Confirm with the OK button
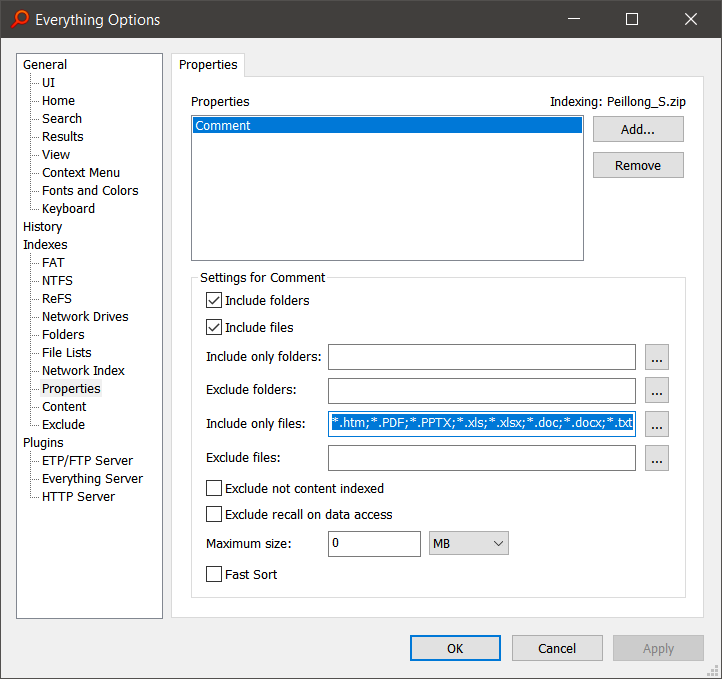Screen dimensions: 722x679 pos(455,648)
